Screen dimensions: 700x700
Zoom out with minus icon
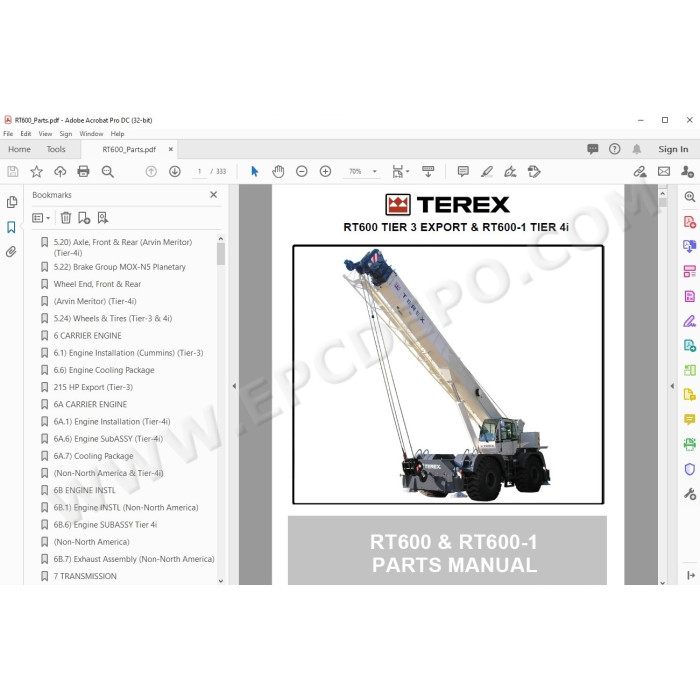coord(302,171)
